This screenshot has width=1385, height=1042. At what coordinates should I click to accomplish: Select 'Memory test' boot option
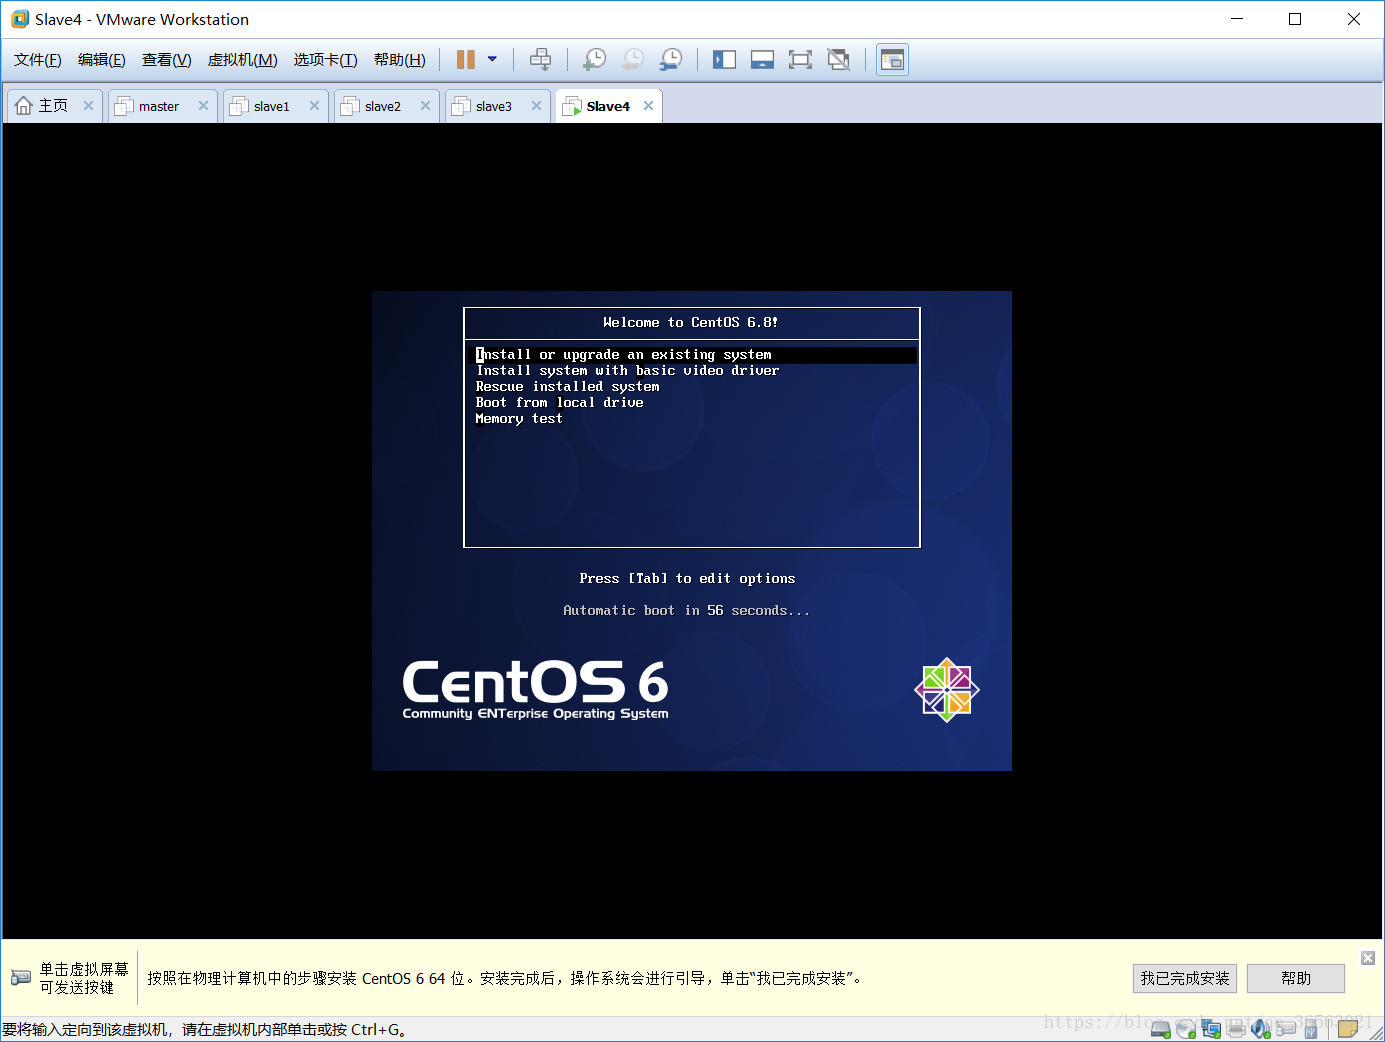point(519,419)
